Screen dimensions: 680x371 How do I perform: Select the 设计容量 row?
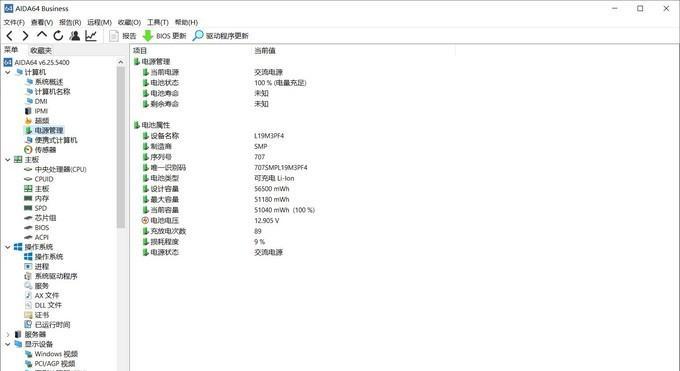216,189
